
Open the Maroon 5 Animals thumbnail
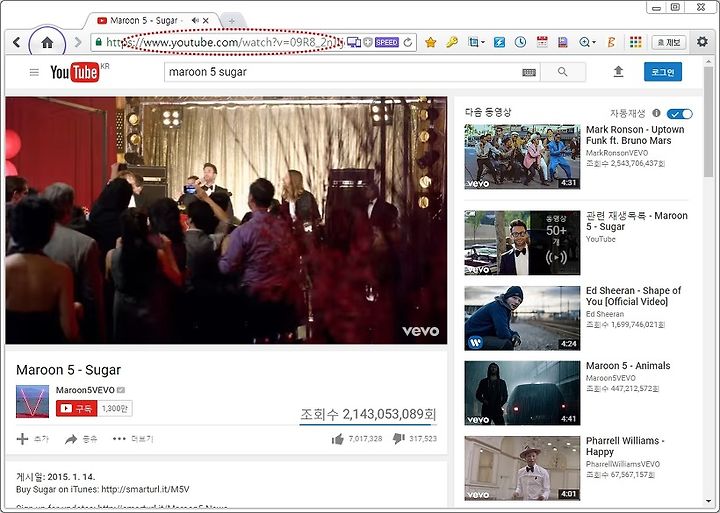pyautogui.click(x=522, y=393)
